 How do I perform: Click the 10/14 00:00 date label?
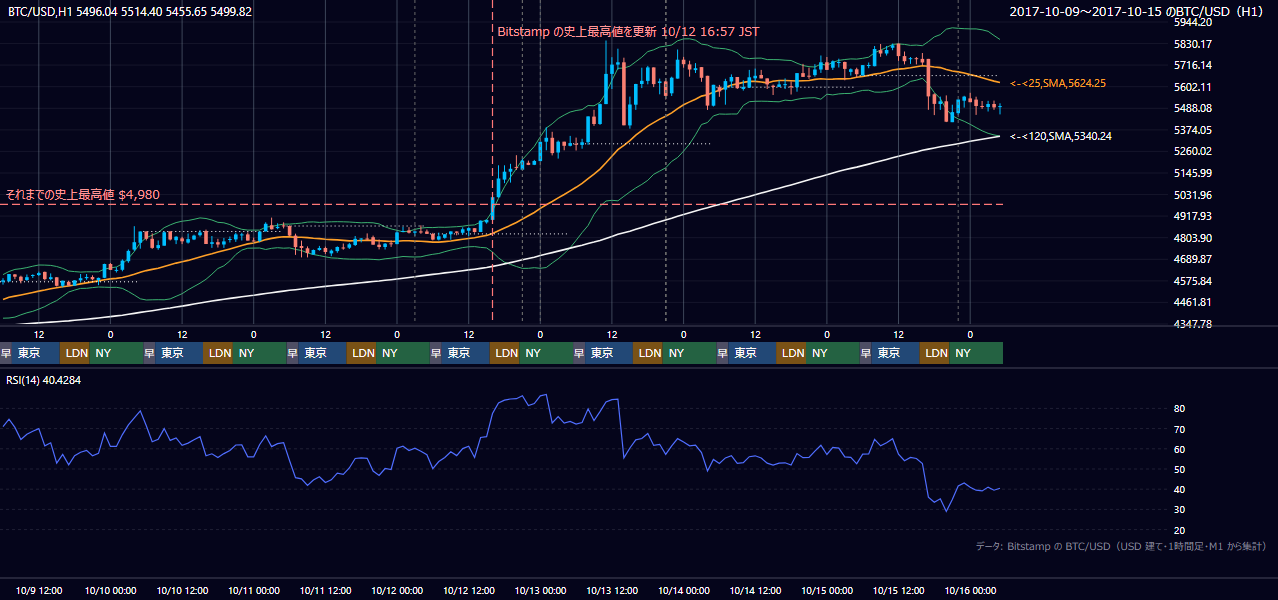(x=684, y=590)
